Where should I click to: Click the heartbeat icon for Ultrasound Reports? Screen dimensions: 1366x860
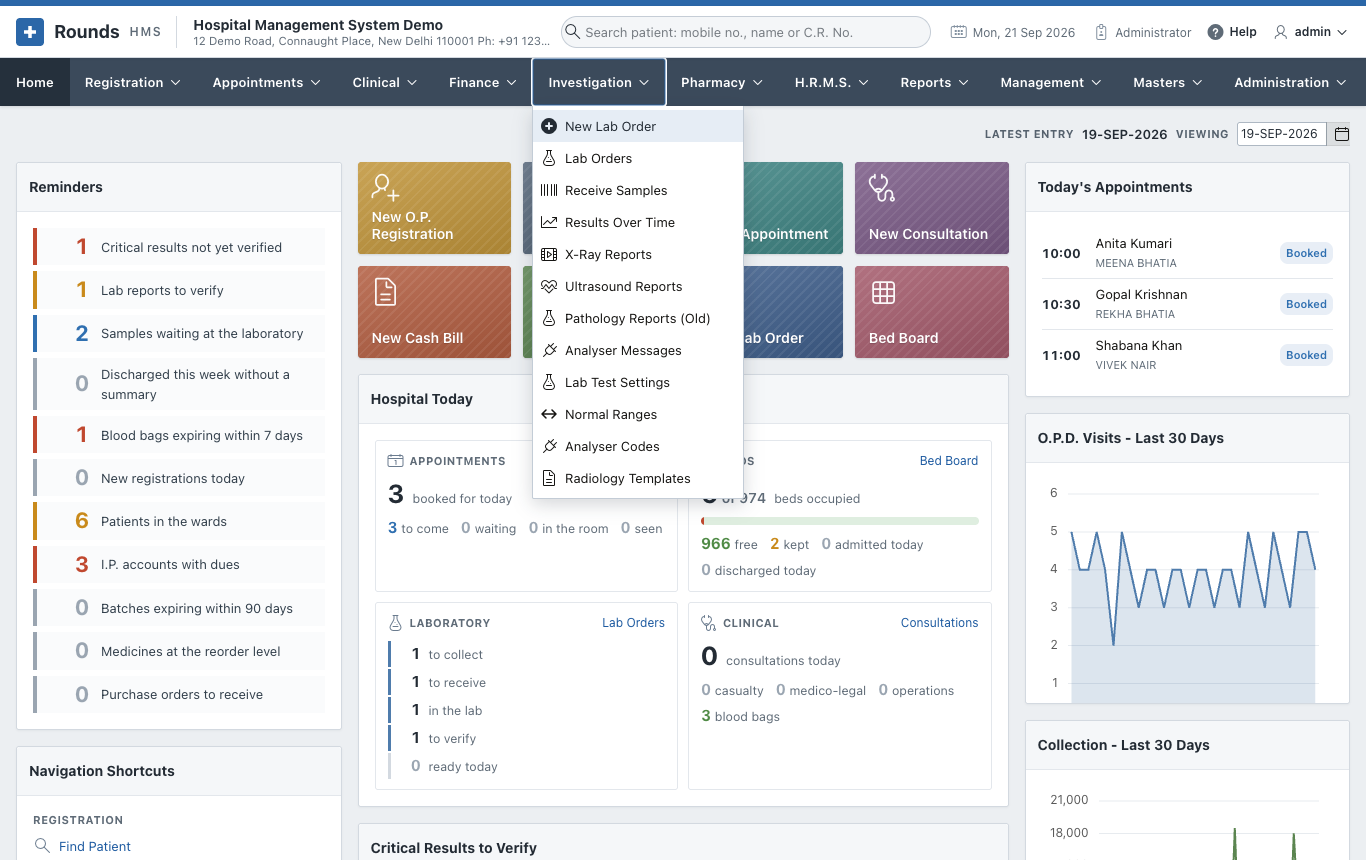pyautogui.click(x=548, y=286)
